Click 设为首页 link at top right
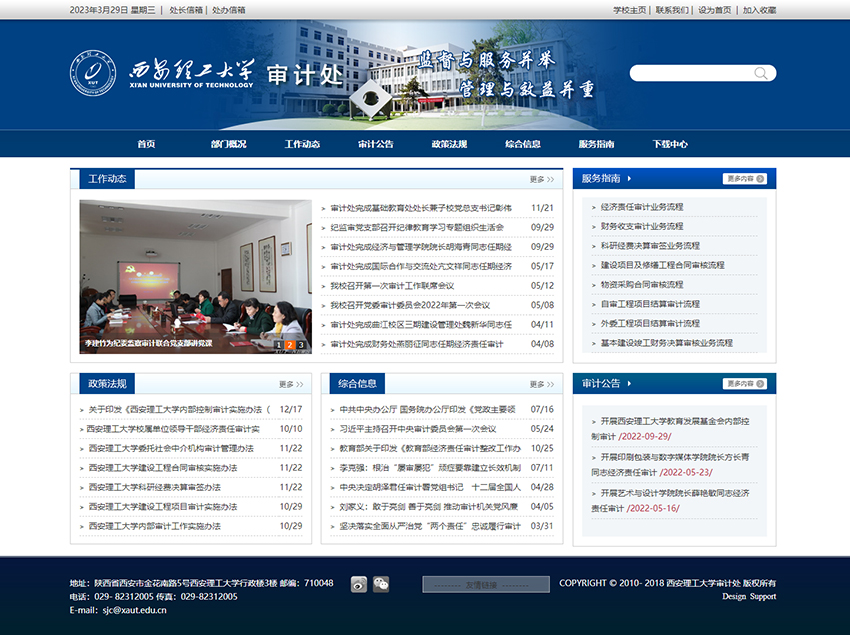The image size is (850, 635). click(714, 10)
